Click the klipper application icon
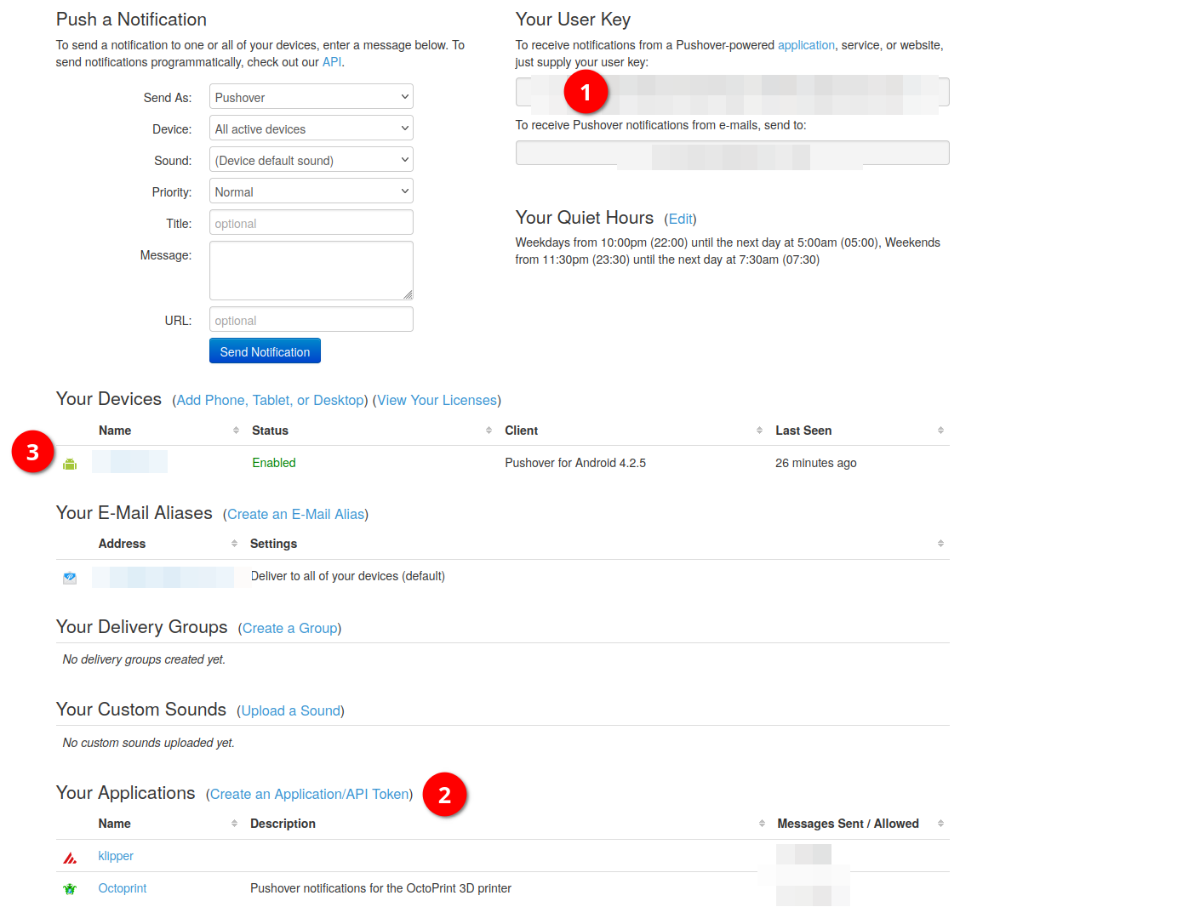The image size is (1200, 907). tap(70, 857)
